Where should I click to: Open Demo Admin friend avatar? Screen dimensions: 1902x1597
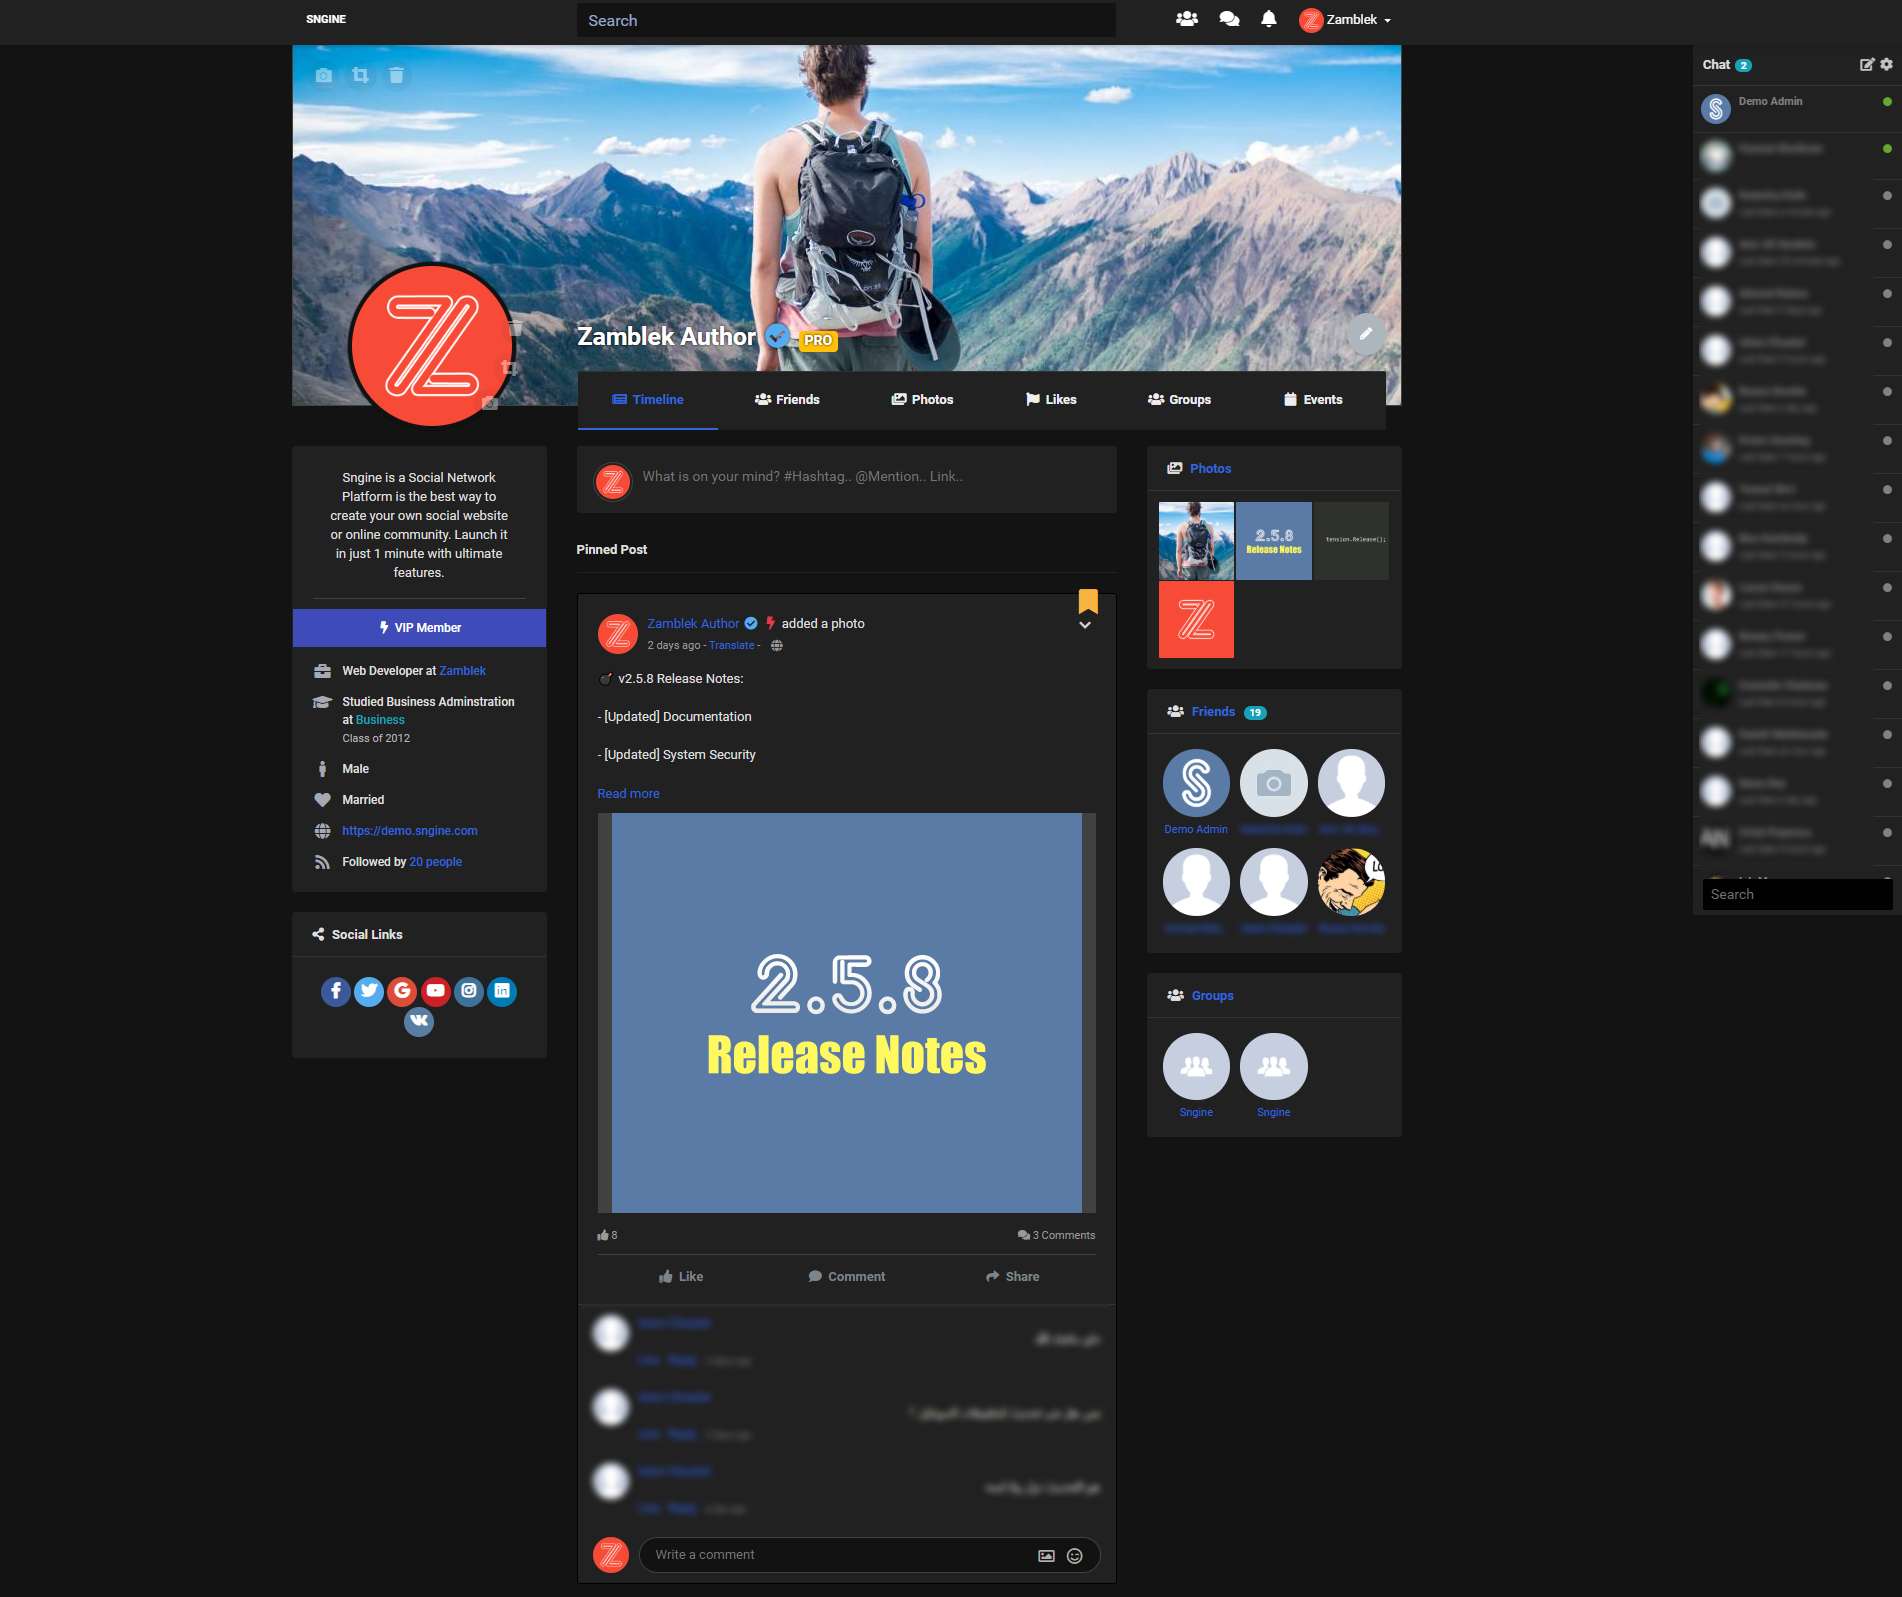1196,783
